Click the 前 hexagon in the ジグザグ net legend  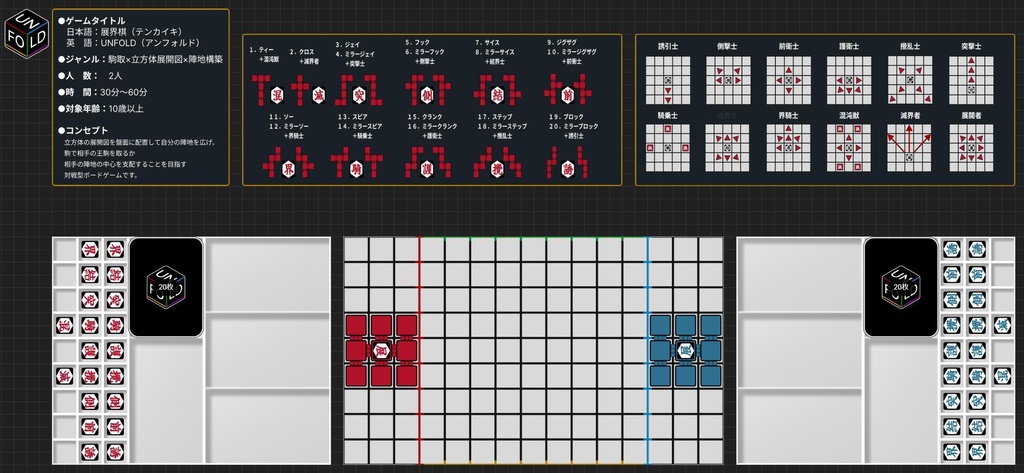[x=568, y=94]
